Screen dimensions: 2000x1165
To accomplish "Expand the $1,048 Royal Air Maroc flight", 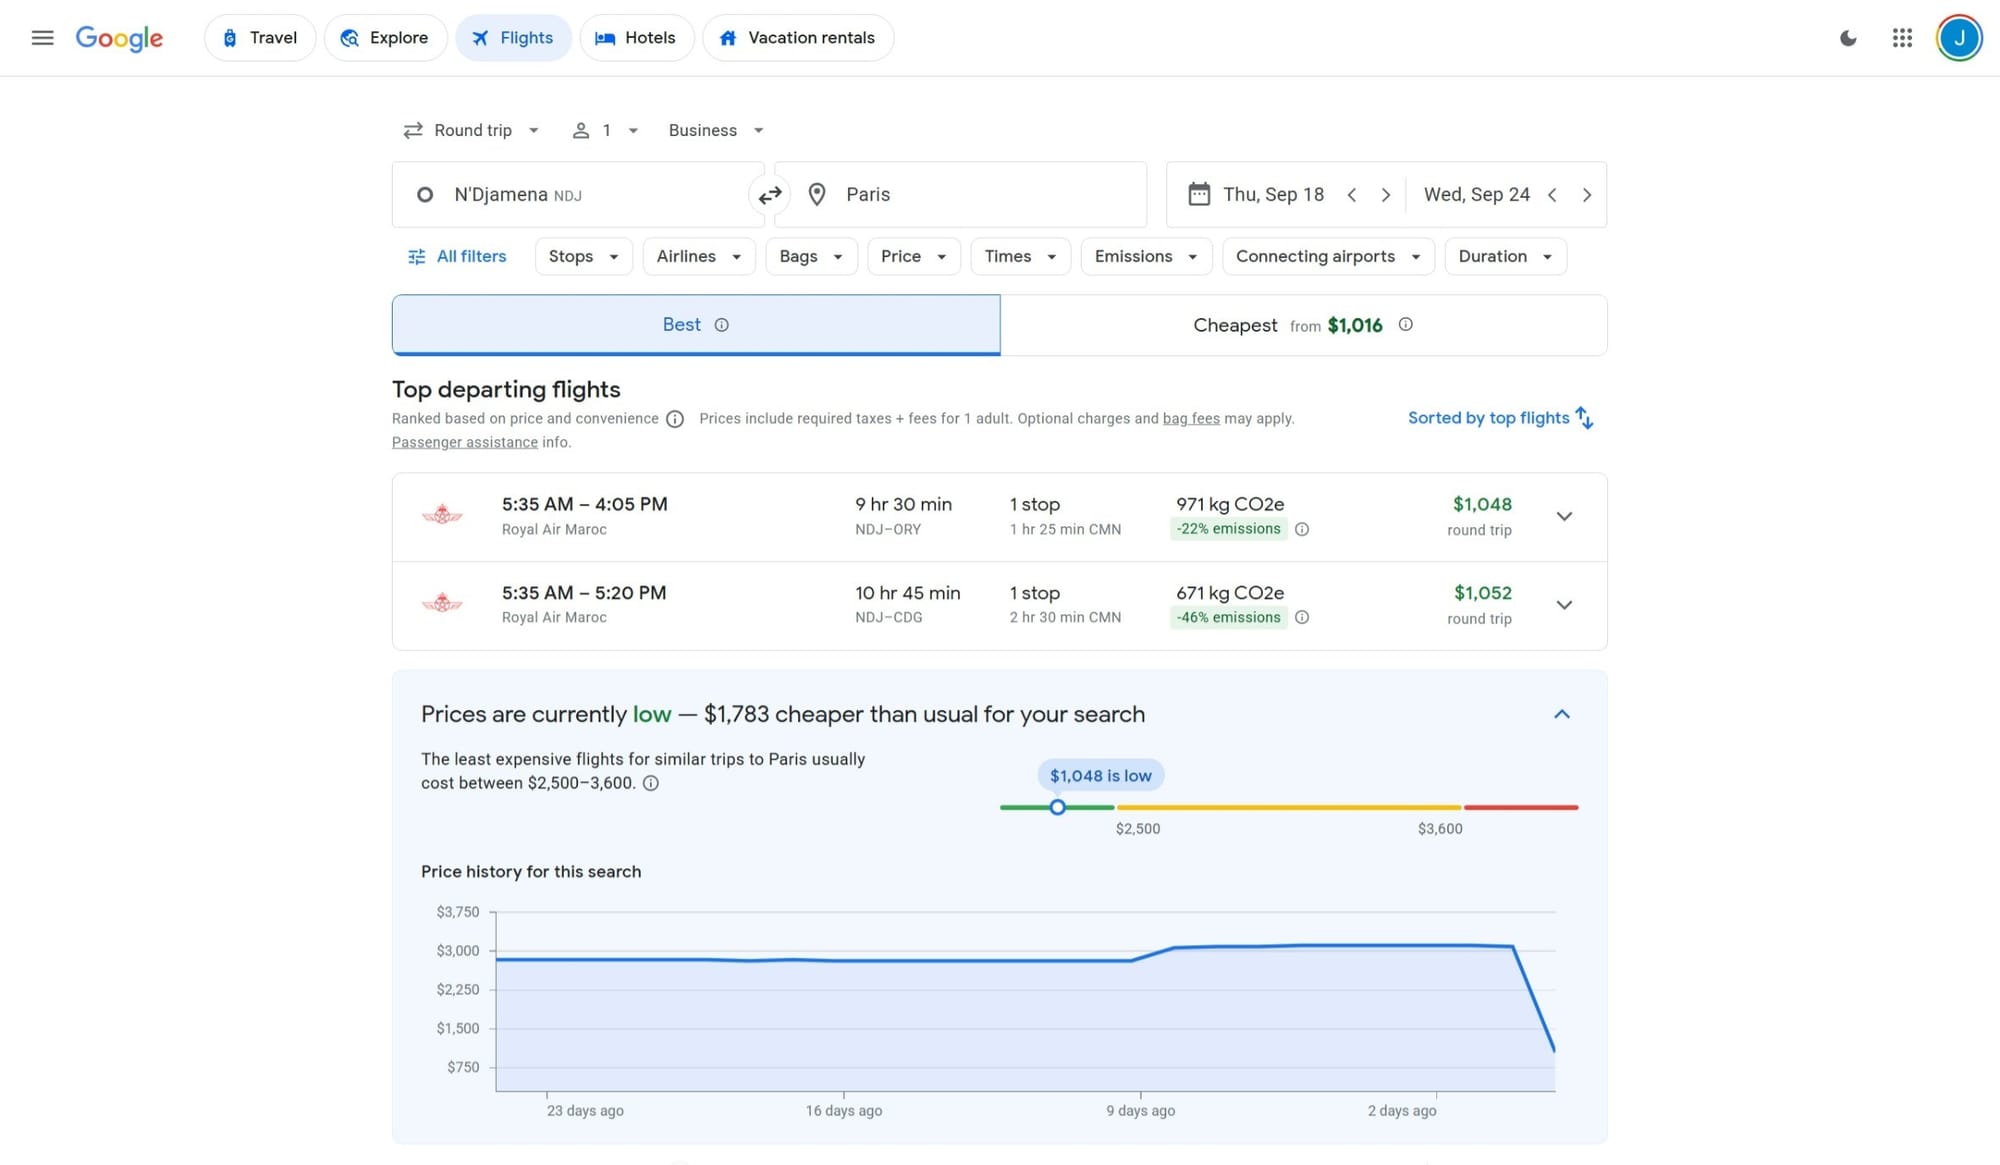I will tap(1564, 517).
